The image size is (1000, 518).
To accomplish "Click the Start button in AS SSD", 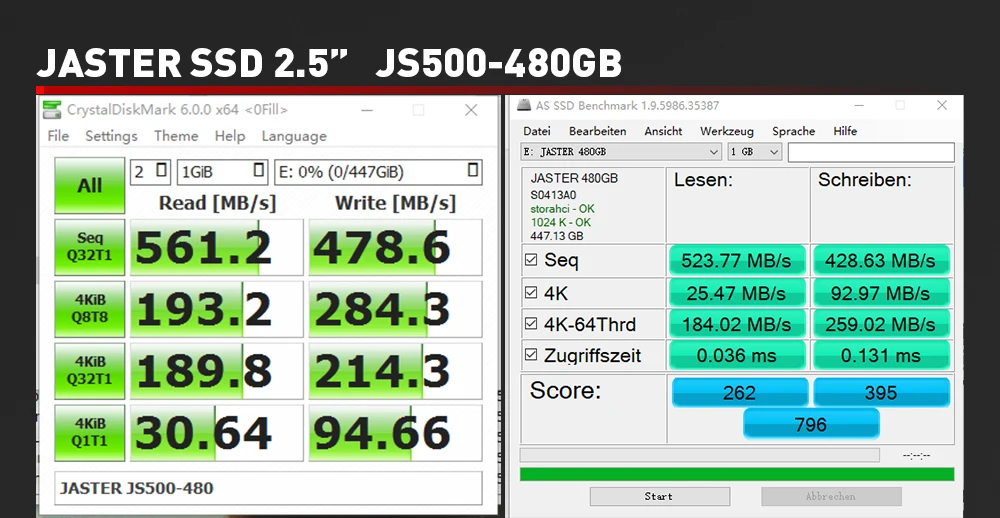I will pos(659,496).
